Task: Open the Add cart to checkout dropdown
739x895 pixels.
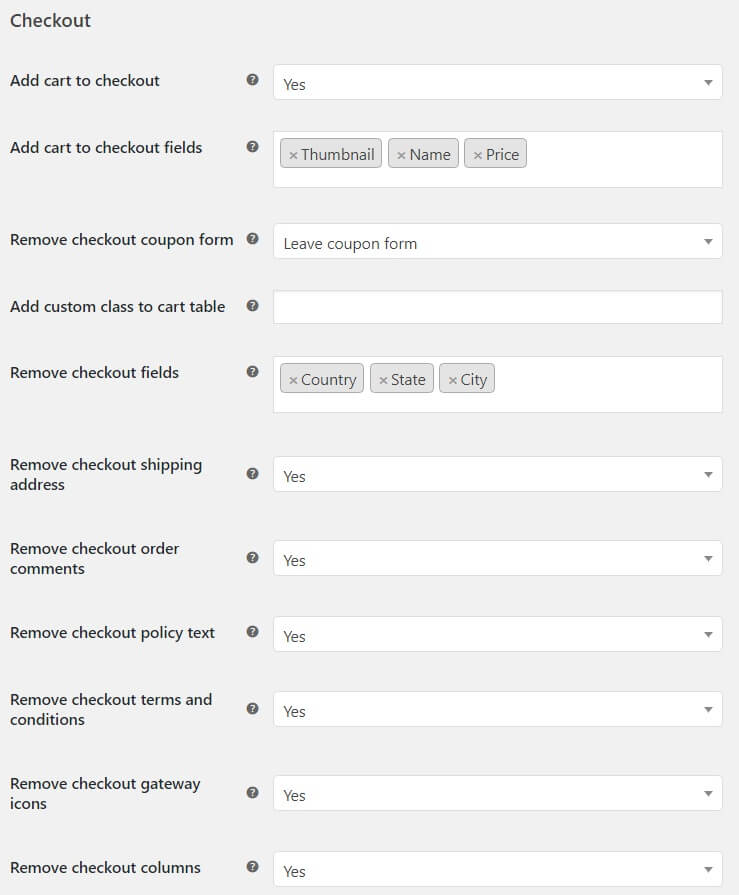Action: pyautogui.click(x=498, y=82)
